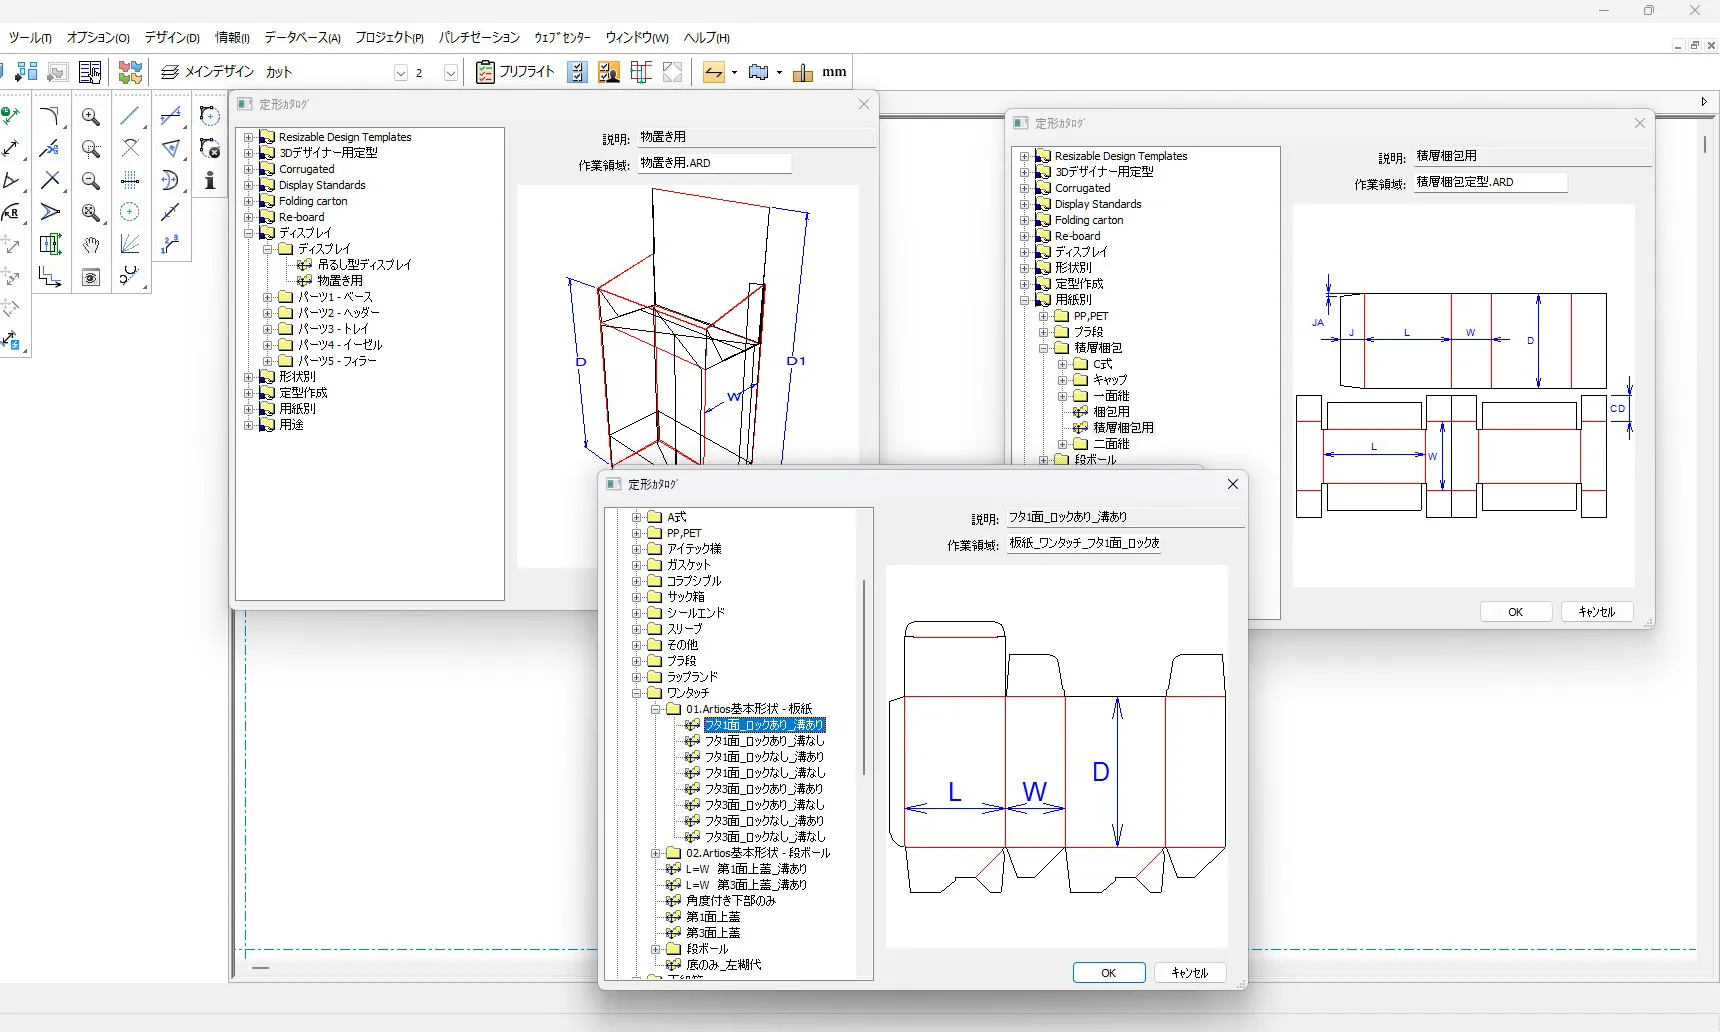1720x1032 pixels.
Task: Open the view mode eye icon
Action: point(90,277)
